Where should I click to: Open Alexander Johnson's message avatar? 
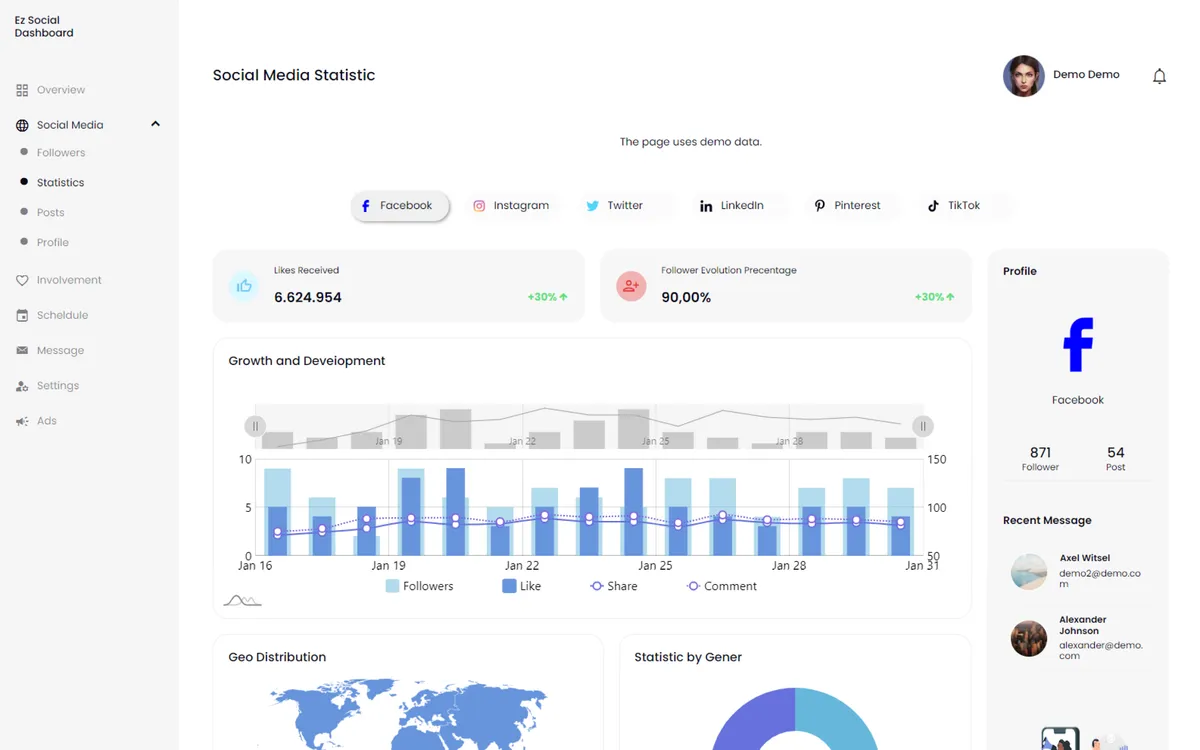1029,638
